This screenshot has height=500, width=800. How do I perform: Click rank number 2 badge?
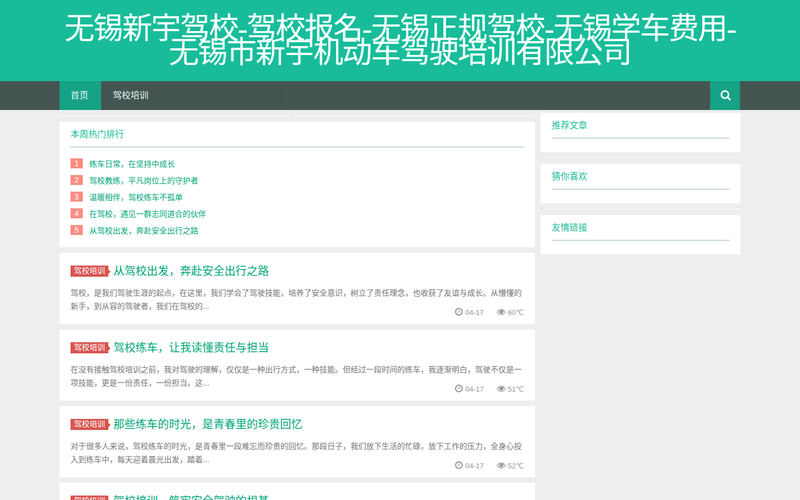(77, 180)
